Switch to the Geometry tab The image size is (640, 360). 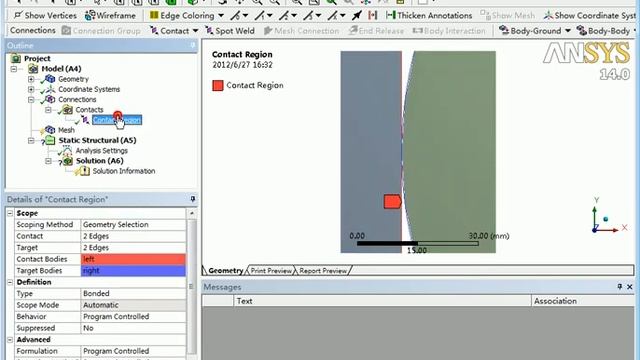(x=225, y=271)
